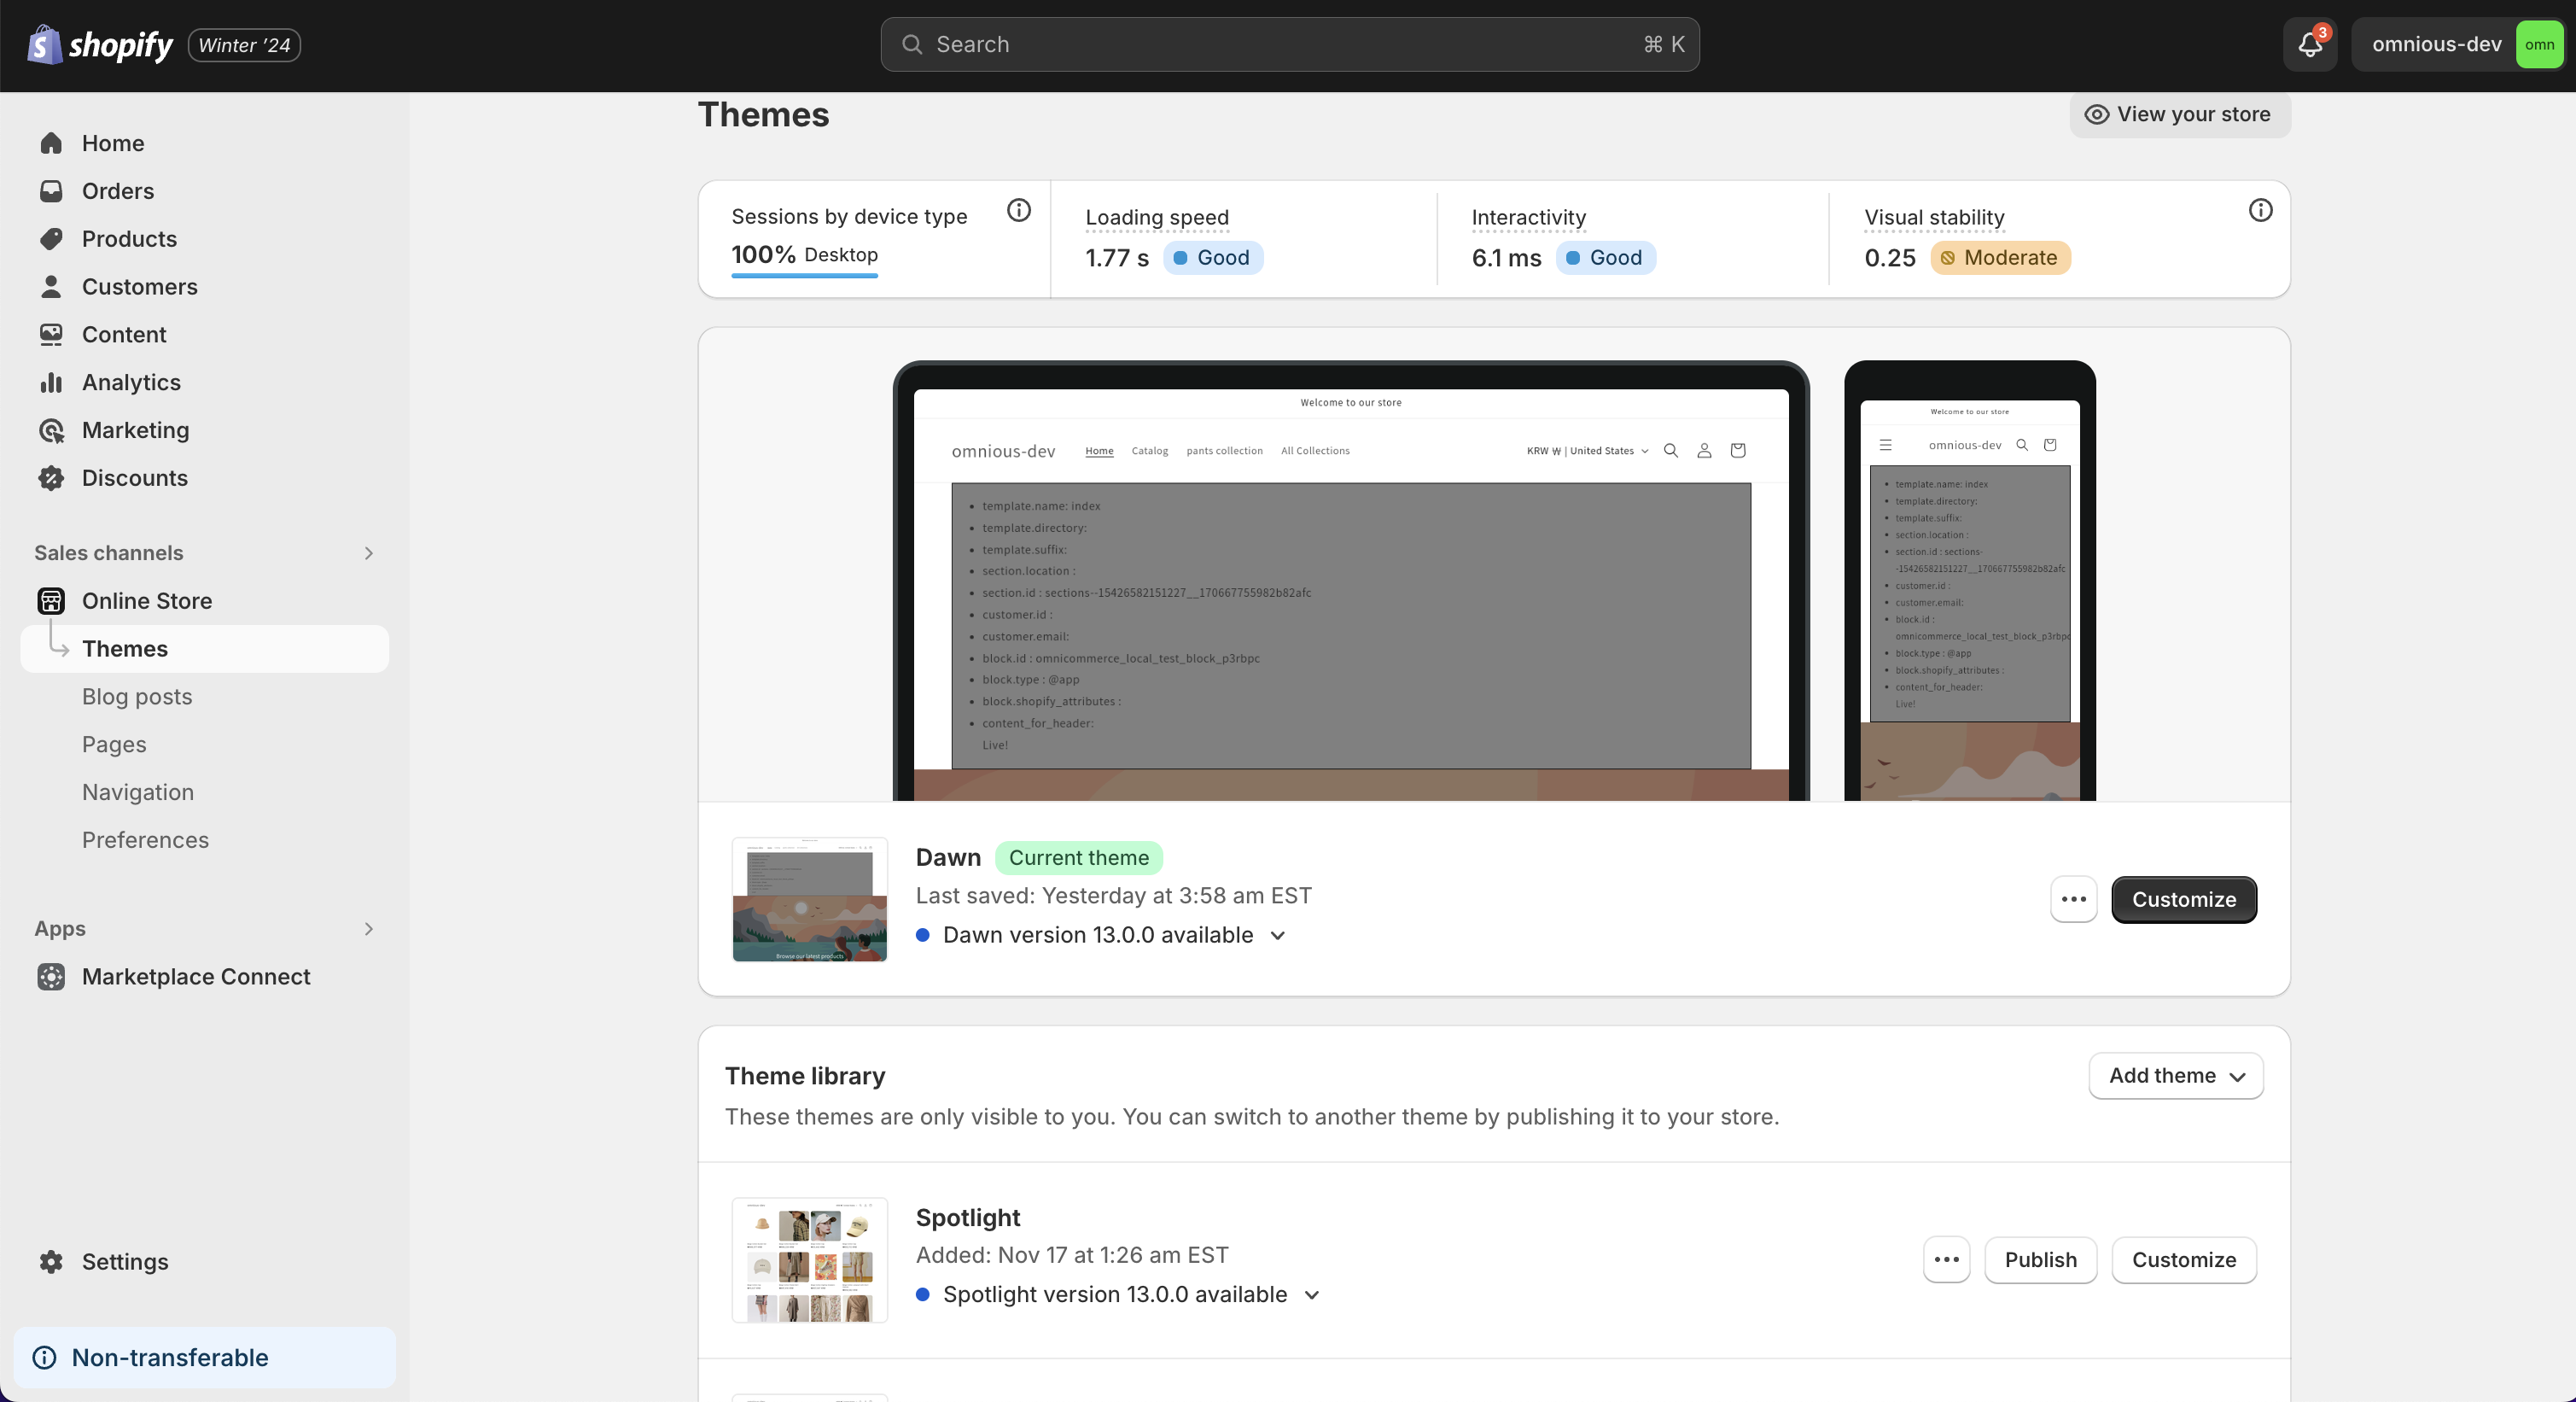Screen dimensions: 2576x1402
Task: Click the Customize button for Dawn theme
Action: (2184, 900)
